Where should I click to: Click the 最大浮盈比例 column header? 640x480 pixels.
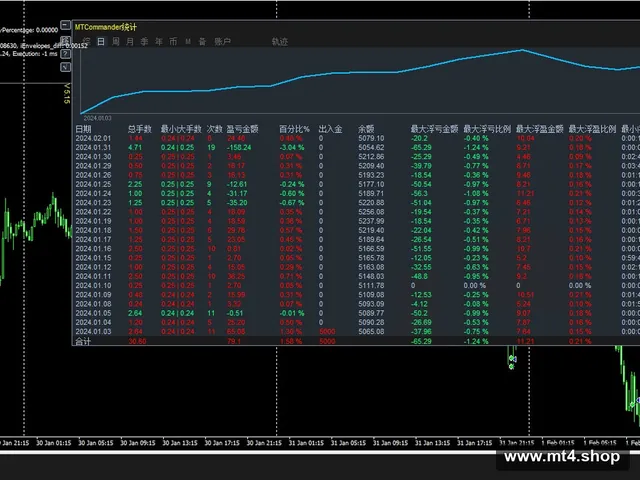[592, 129]
